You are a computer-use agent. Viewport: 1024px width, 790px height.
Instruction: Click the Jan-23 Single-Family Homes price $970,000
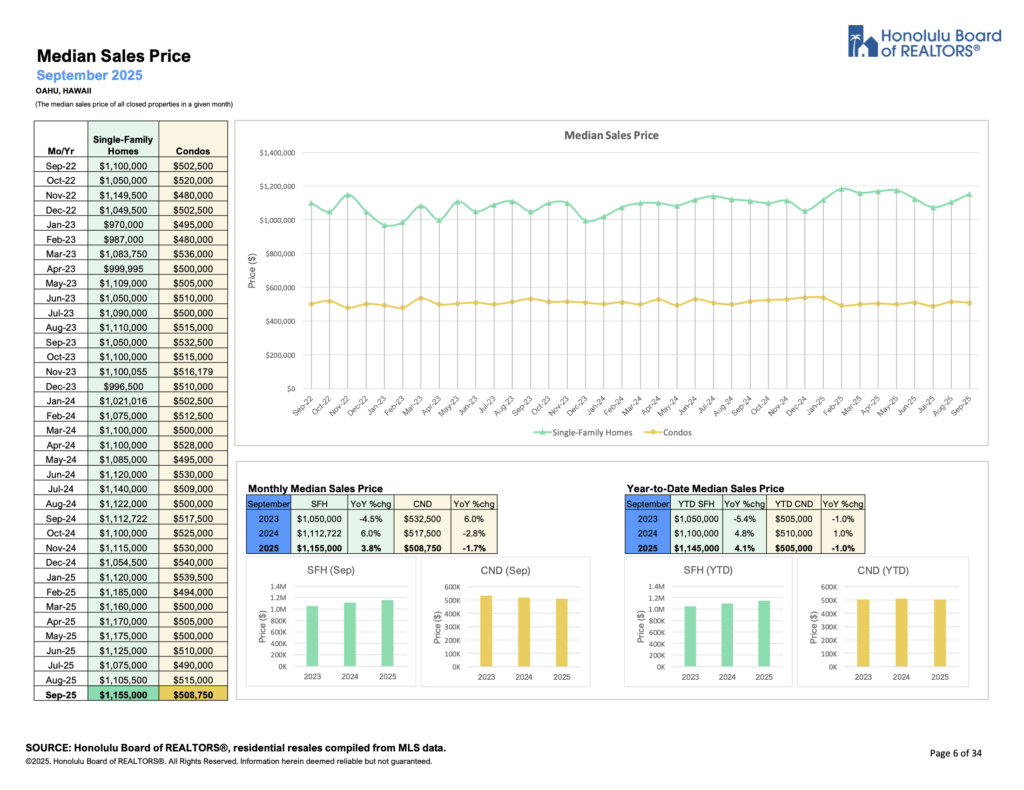(124, 224)
